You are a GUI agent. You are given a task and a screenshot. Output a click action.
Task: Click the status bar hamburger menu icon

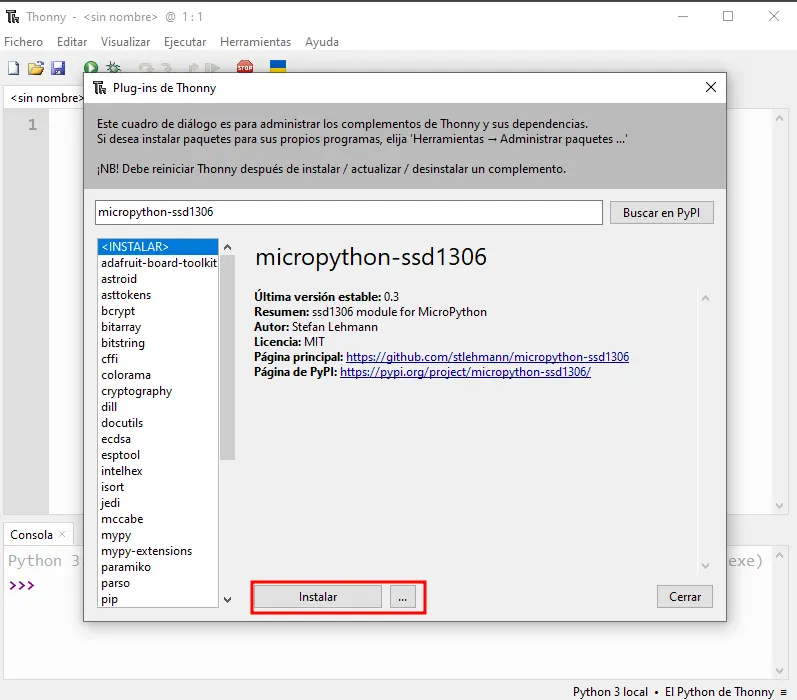(783, 692)
